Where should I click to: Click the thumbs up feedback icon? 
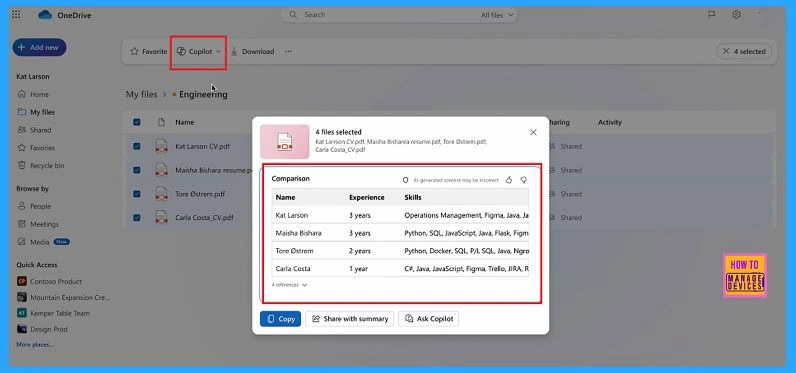coord(509,180)
